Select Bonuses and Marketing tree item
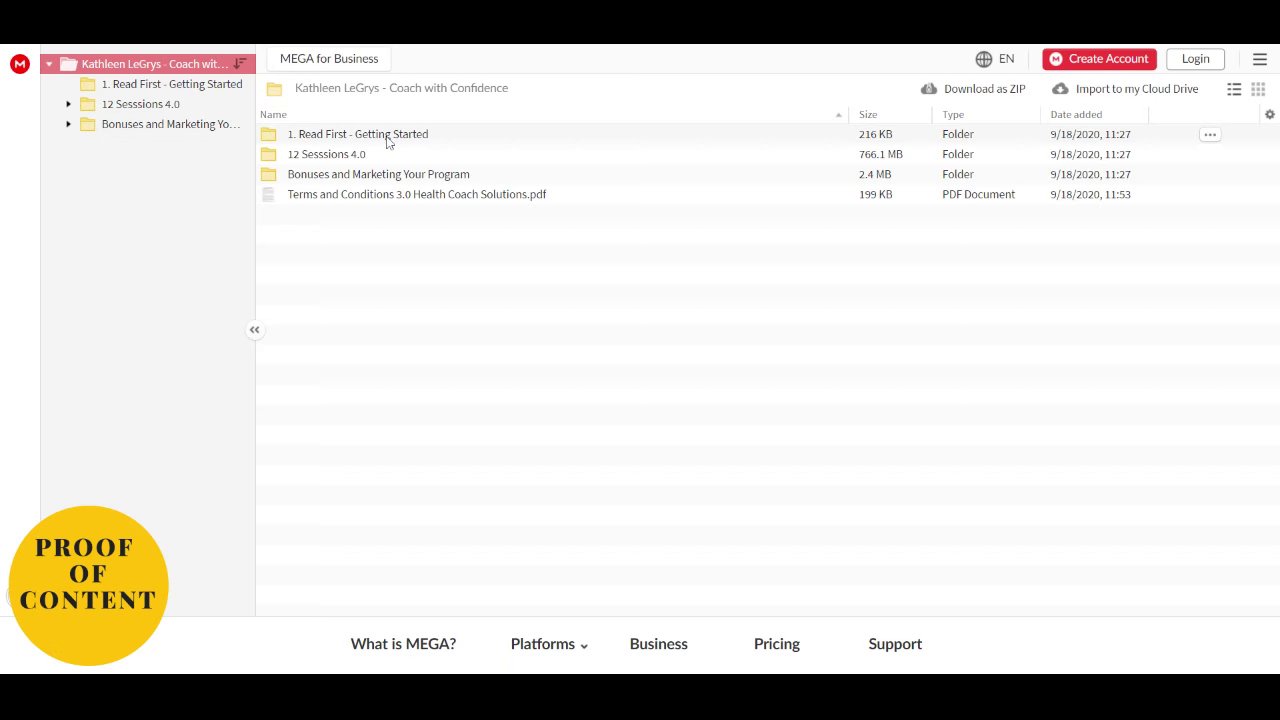Viewport: 1280px width, 720px height. (x=171, y=124)
